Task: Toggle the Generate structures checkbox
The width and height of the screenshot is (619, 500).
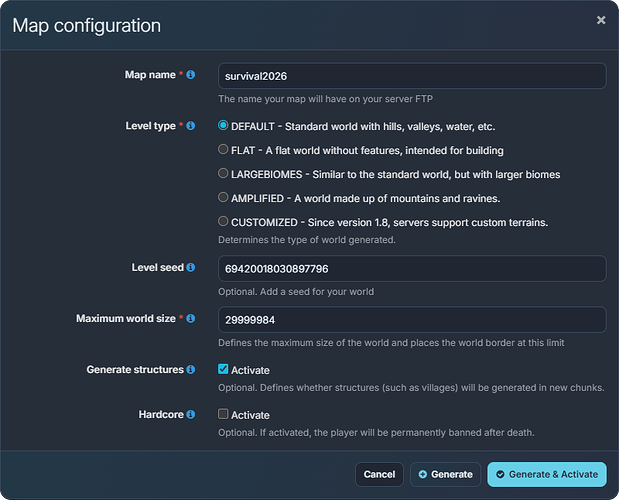Action: 223,369
